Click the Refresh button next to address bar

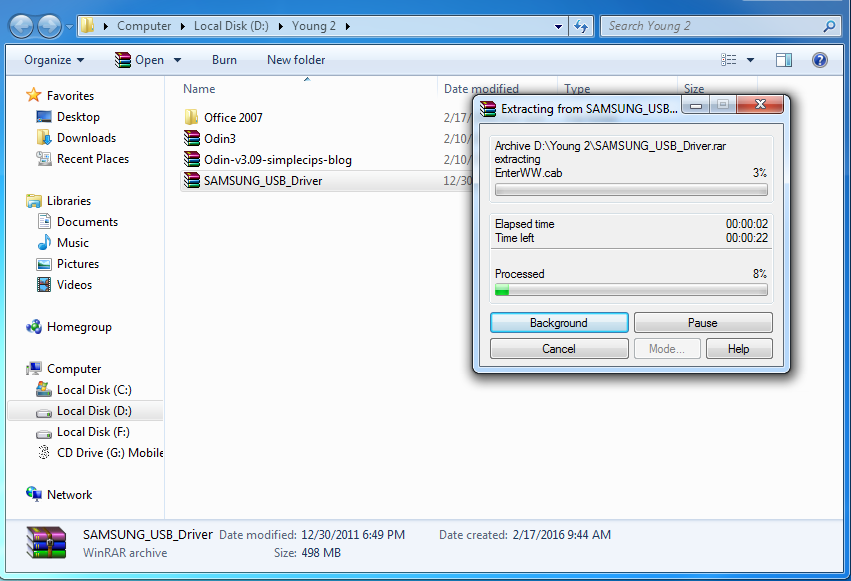point(581,26)
